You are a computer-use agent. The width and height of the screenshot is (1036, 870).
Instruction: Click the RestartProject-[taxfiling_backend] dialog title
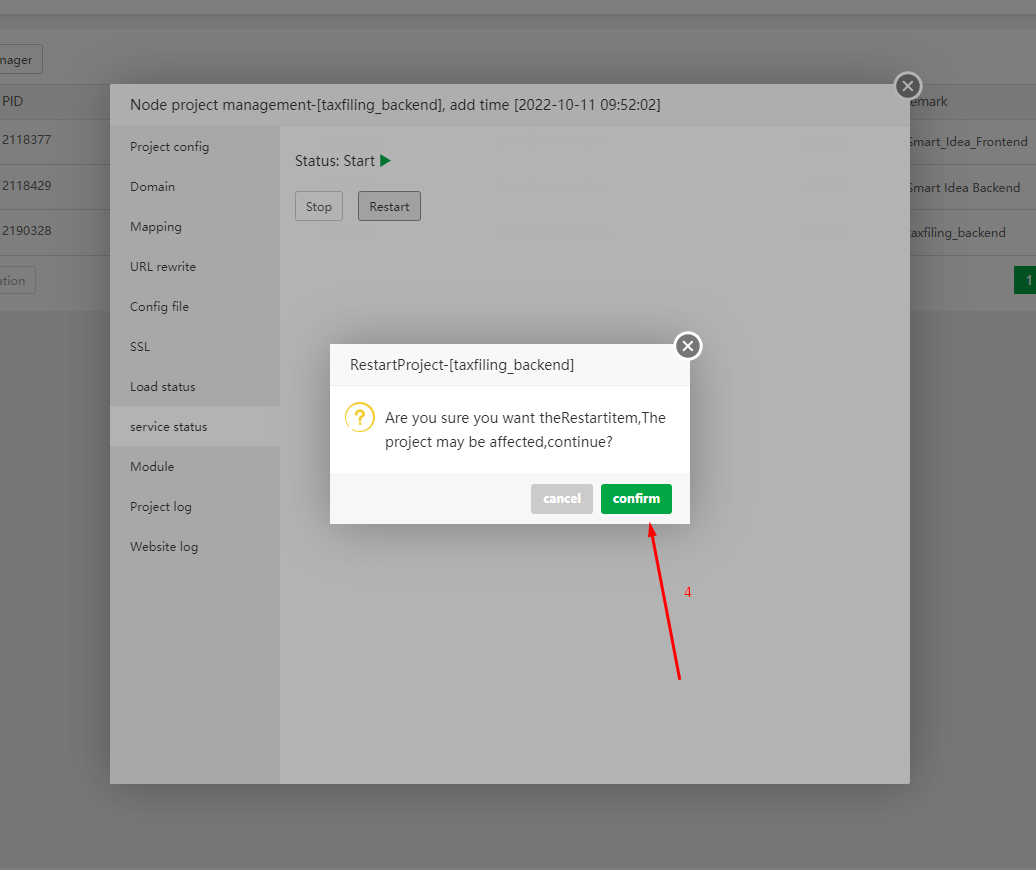tap(462, 365)
